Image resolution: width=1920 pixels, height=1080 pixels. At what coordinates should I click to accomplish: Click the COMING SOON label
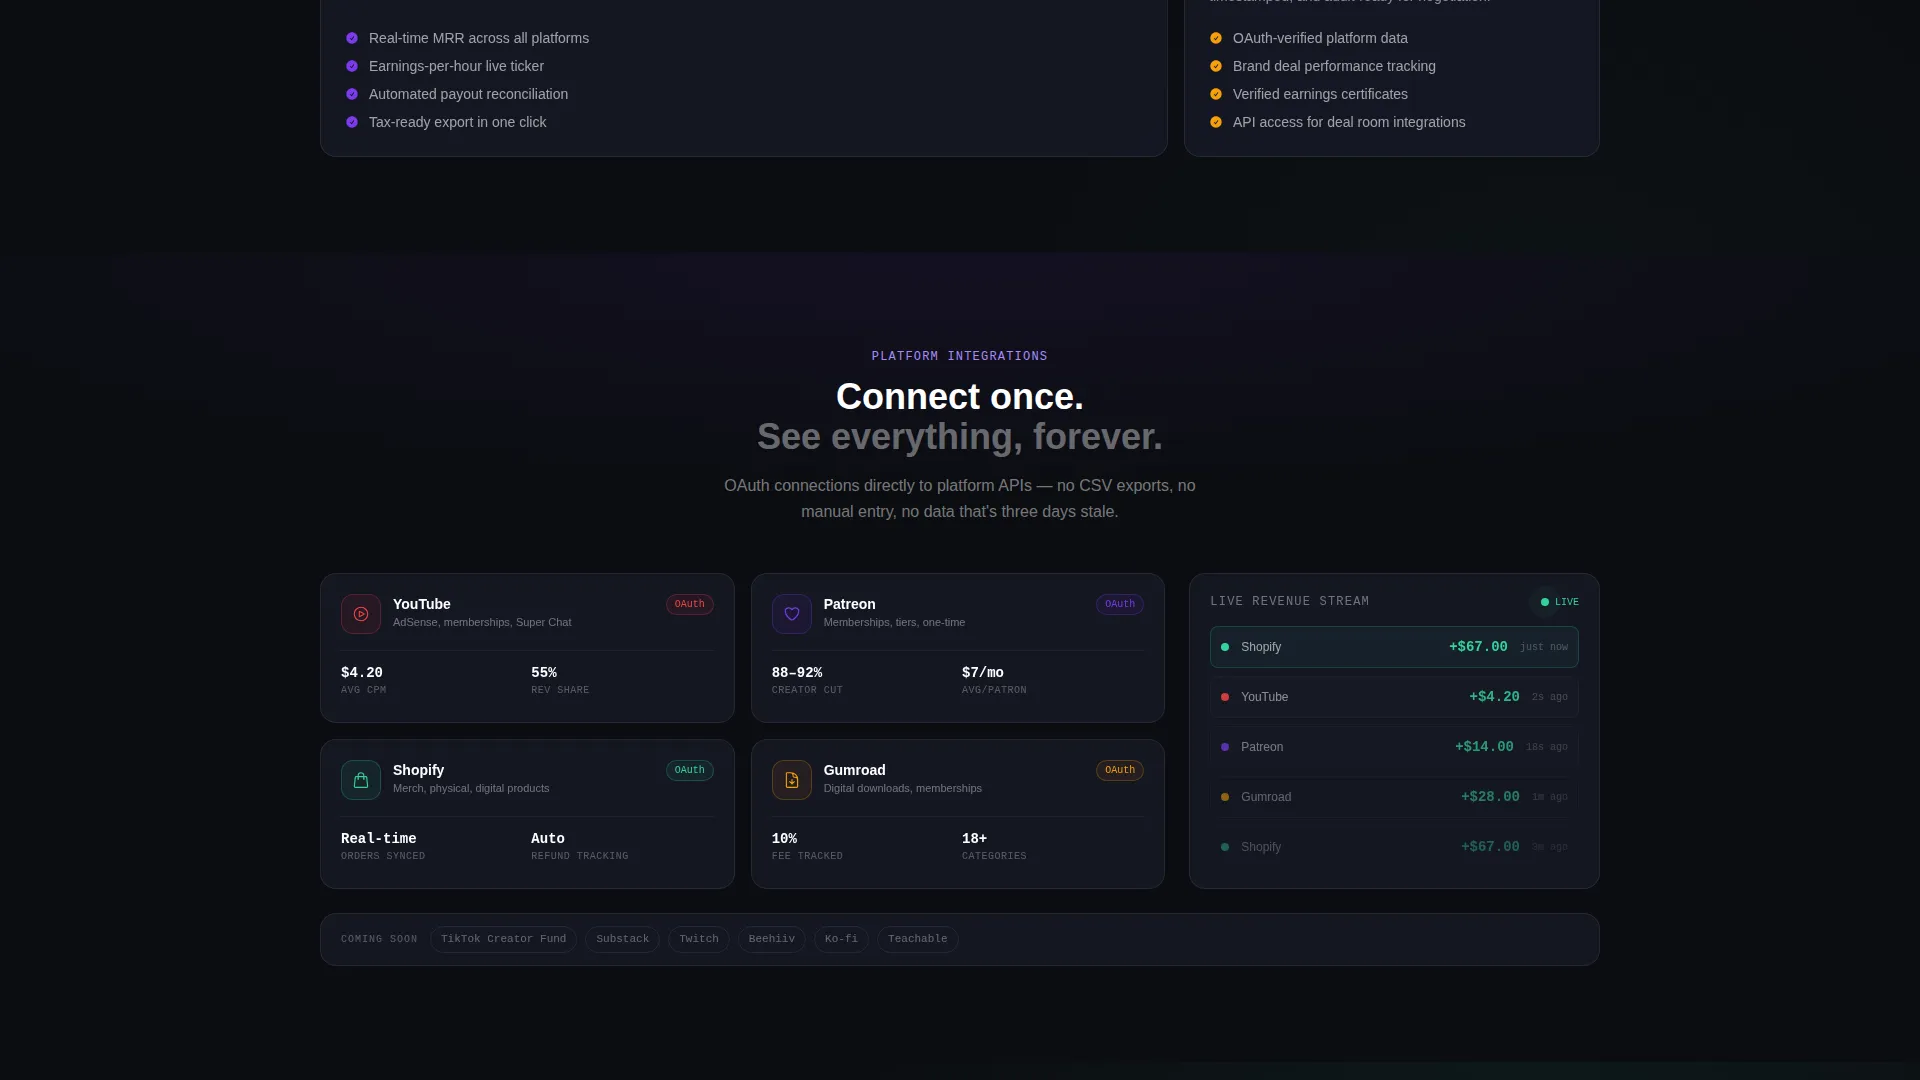[379, 939]
